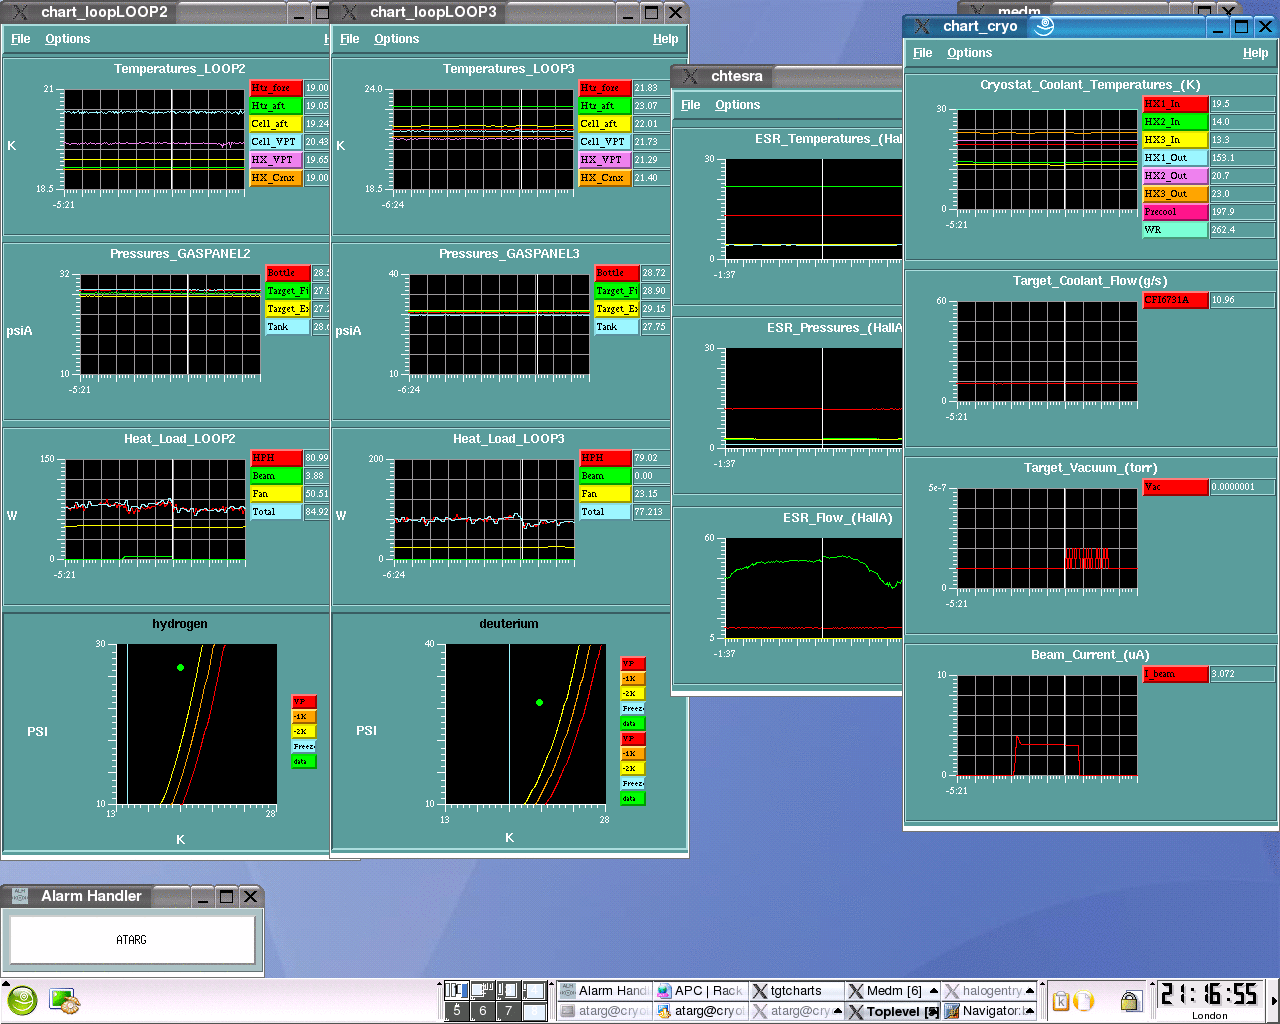
Task: Click the Klipper clipboard tray icon
Action: (x=1061, y=1000)
